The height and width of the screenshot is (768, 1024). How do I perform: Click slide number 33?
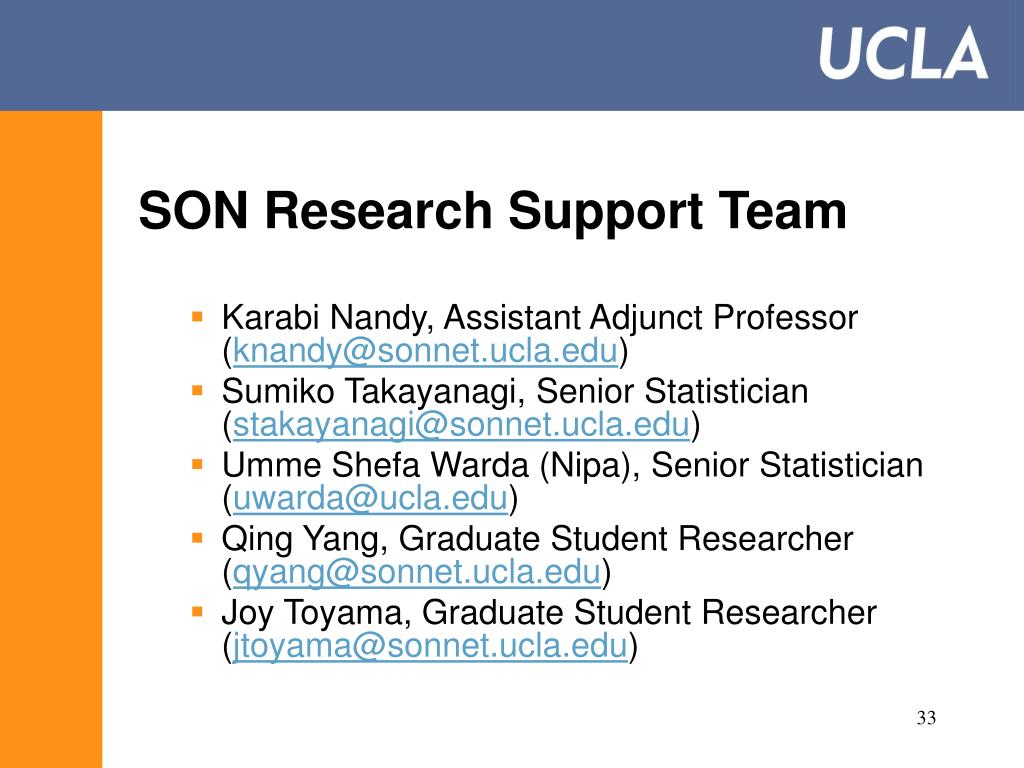[926, 718]
